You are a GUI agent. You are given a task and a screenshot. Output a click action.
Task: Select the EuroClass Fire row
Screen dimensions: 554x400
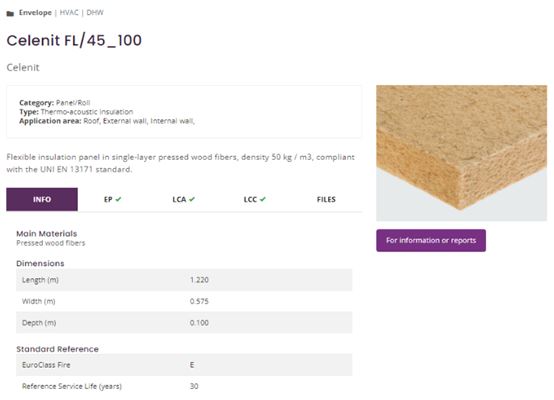184,365
